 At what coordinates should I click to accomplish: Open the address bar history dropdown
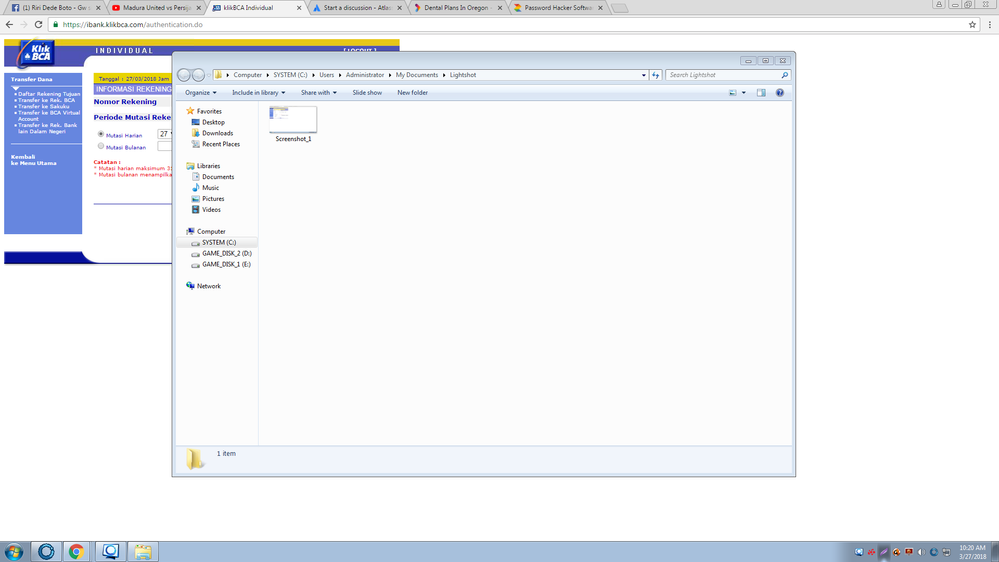(x=643, y=75)
